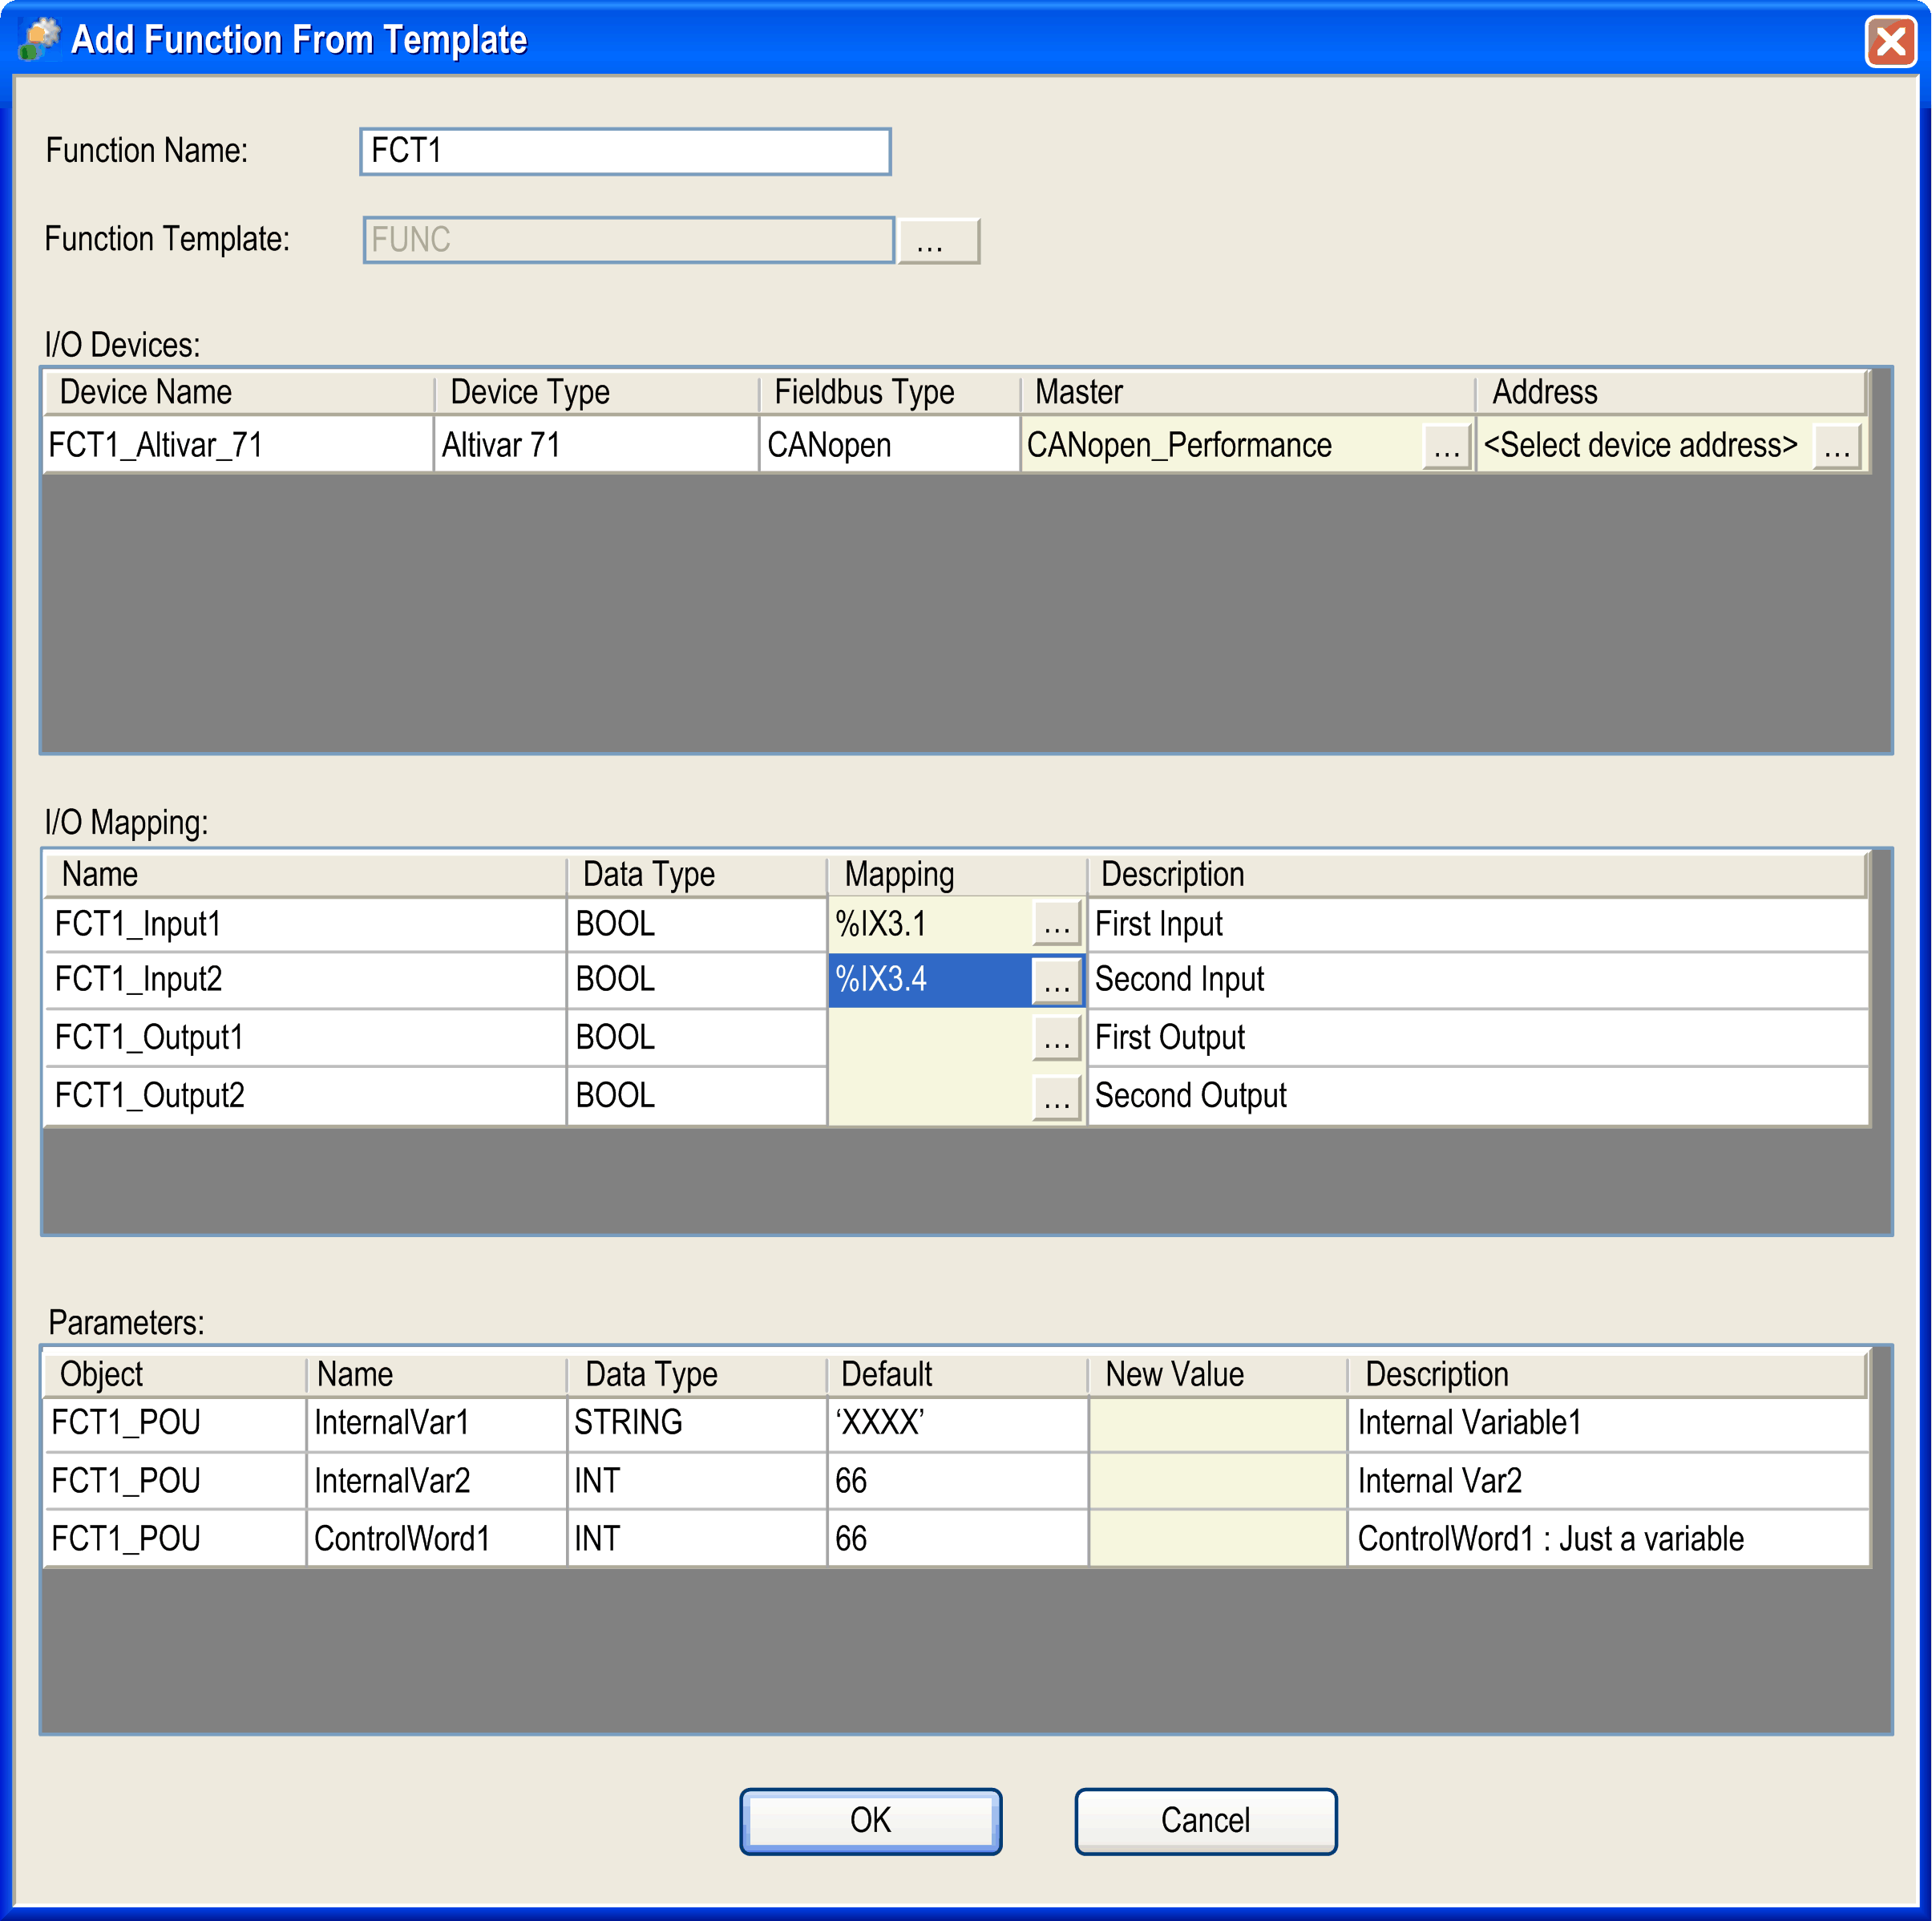Click New Value cell for InternalVar1
The height and width of the screenshot is (1921, 1932).
[1217, 1423]
